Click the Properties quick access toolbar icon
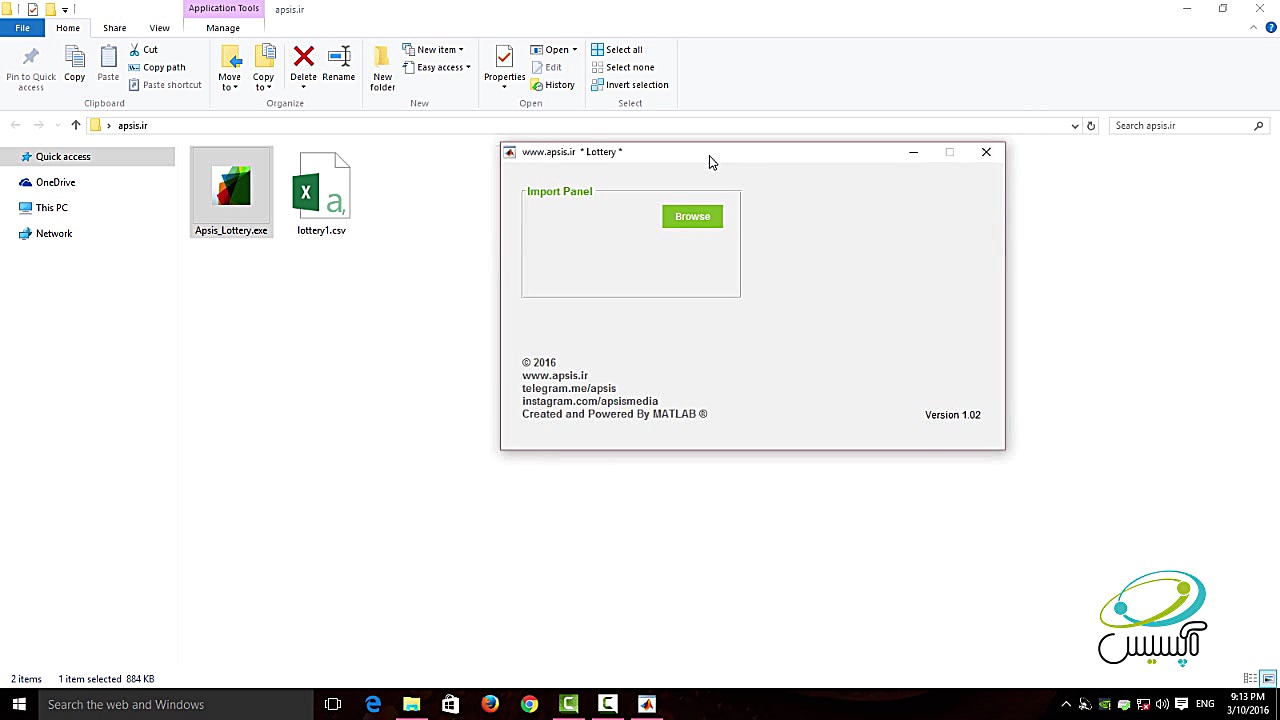Image resolution: width=1280 pixels, height=720 pixels. (33, 9)
